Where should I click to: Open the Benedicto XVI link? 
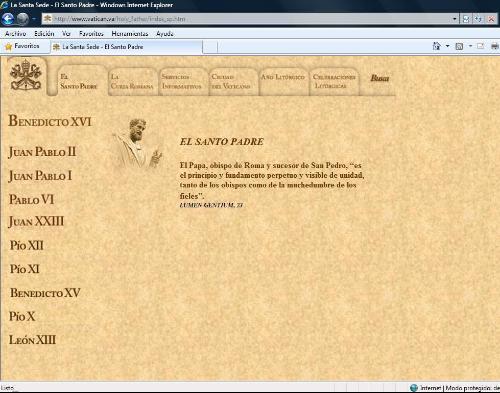pyautogui.click(x=50, y=121)
